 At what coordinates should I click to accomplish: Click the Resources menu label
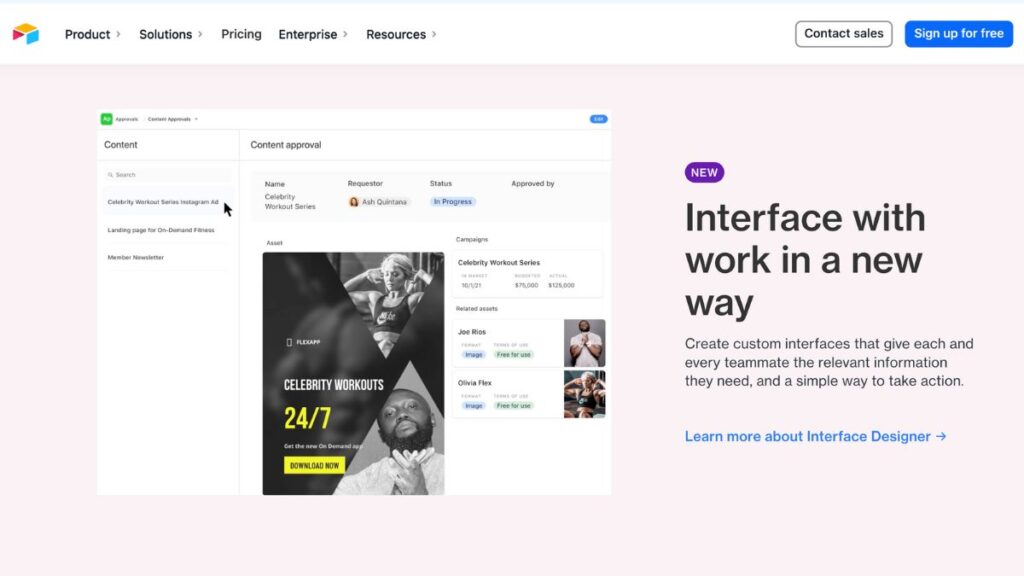pyautogui.click(x=396, y=34)
